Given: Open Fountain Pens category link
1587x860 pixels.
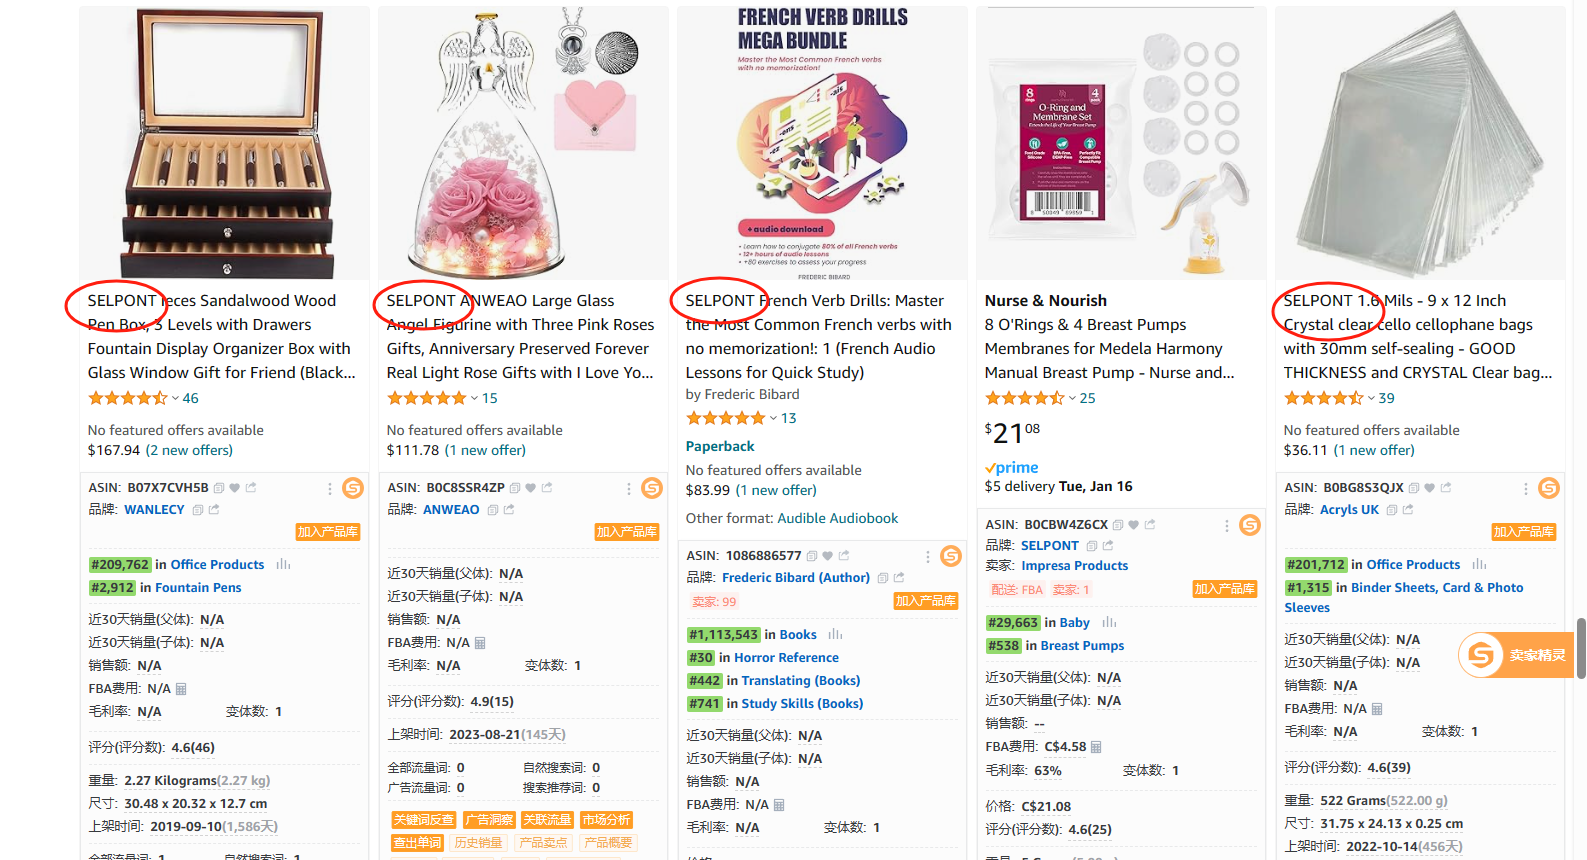Looking at the screenshot, I should pos(198,587).
